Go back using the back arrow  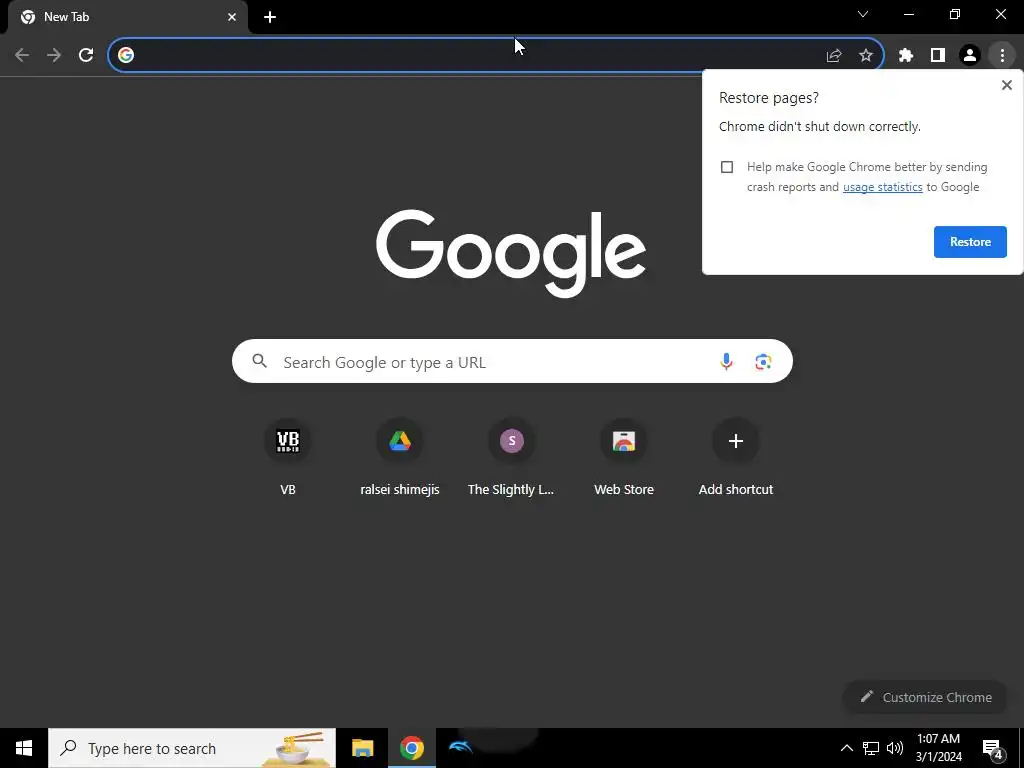[22, 55]
